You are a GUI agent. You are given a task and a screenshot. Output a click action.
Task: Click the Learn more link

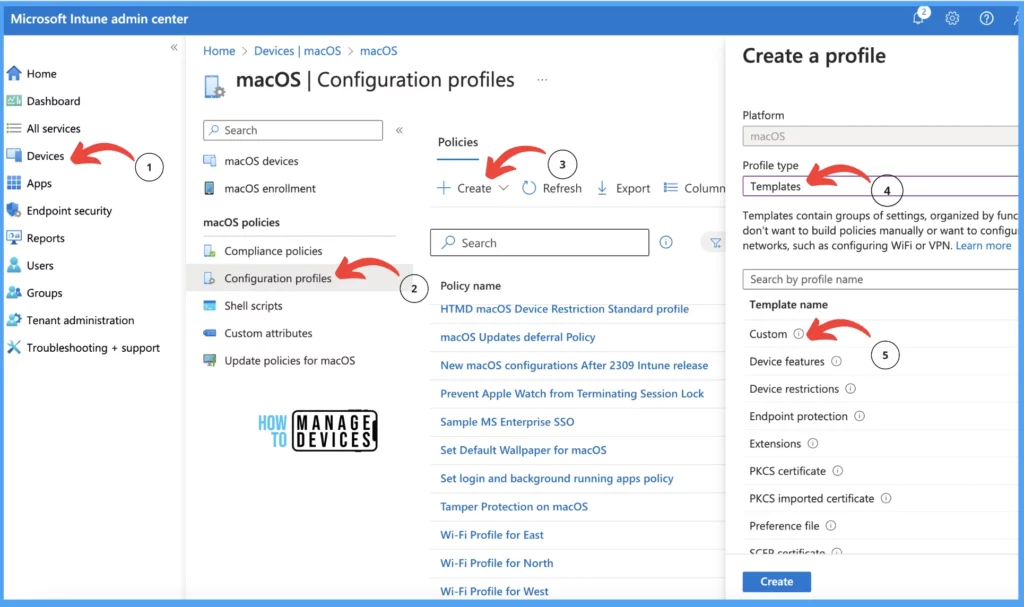[x=983, y=246]
